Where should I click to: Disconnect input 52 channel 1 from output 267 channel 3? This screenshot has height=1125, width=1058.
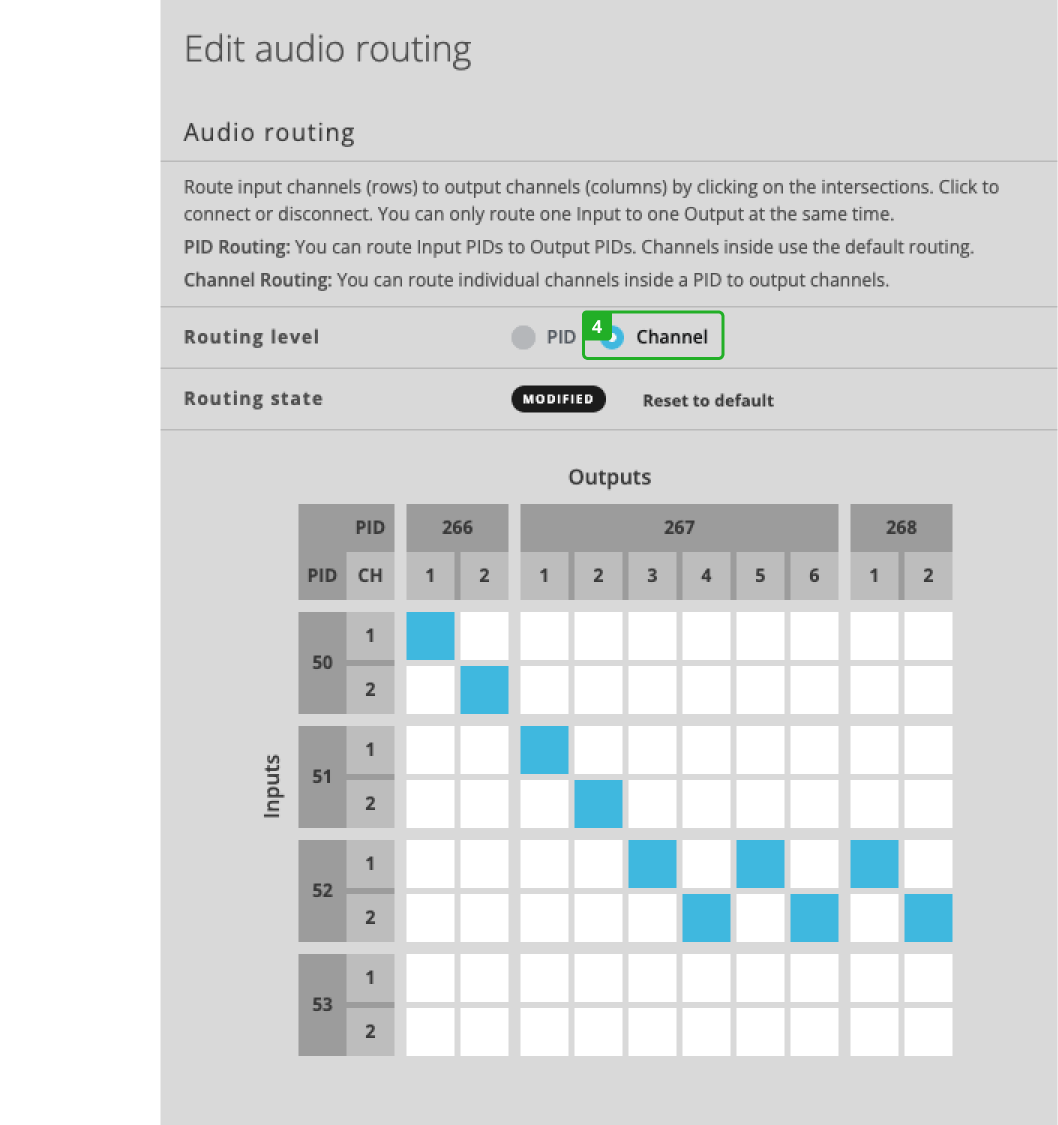[x=652, y=864]
